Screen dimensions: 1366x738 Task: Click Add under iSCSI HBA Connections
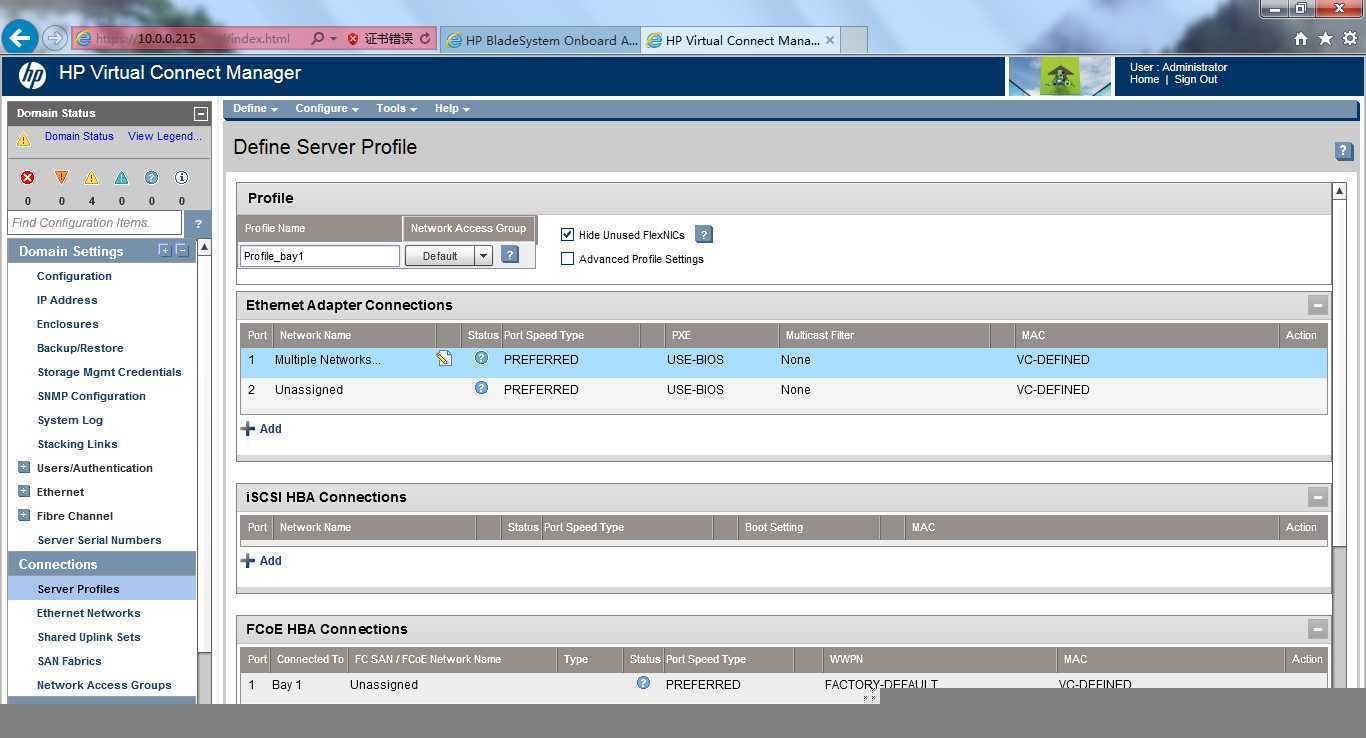click(x=262, y=560)
